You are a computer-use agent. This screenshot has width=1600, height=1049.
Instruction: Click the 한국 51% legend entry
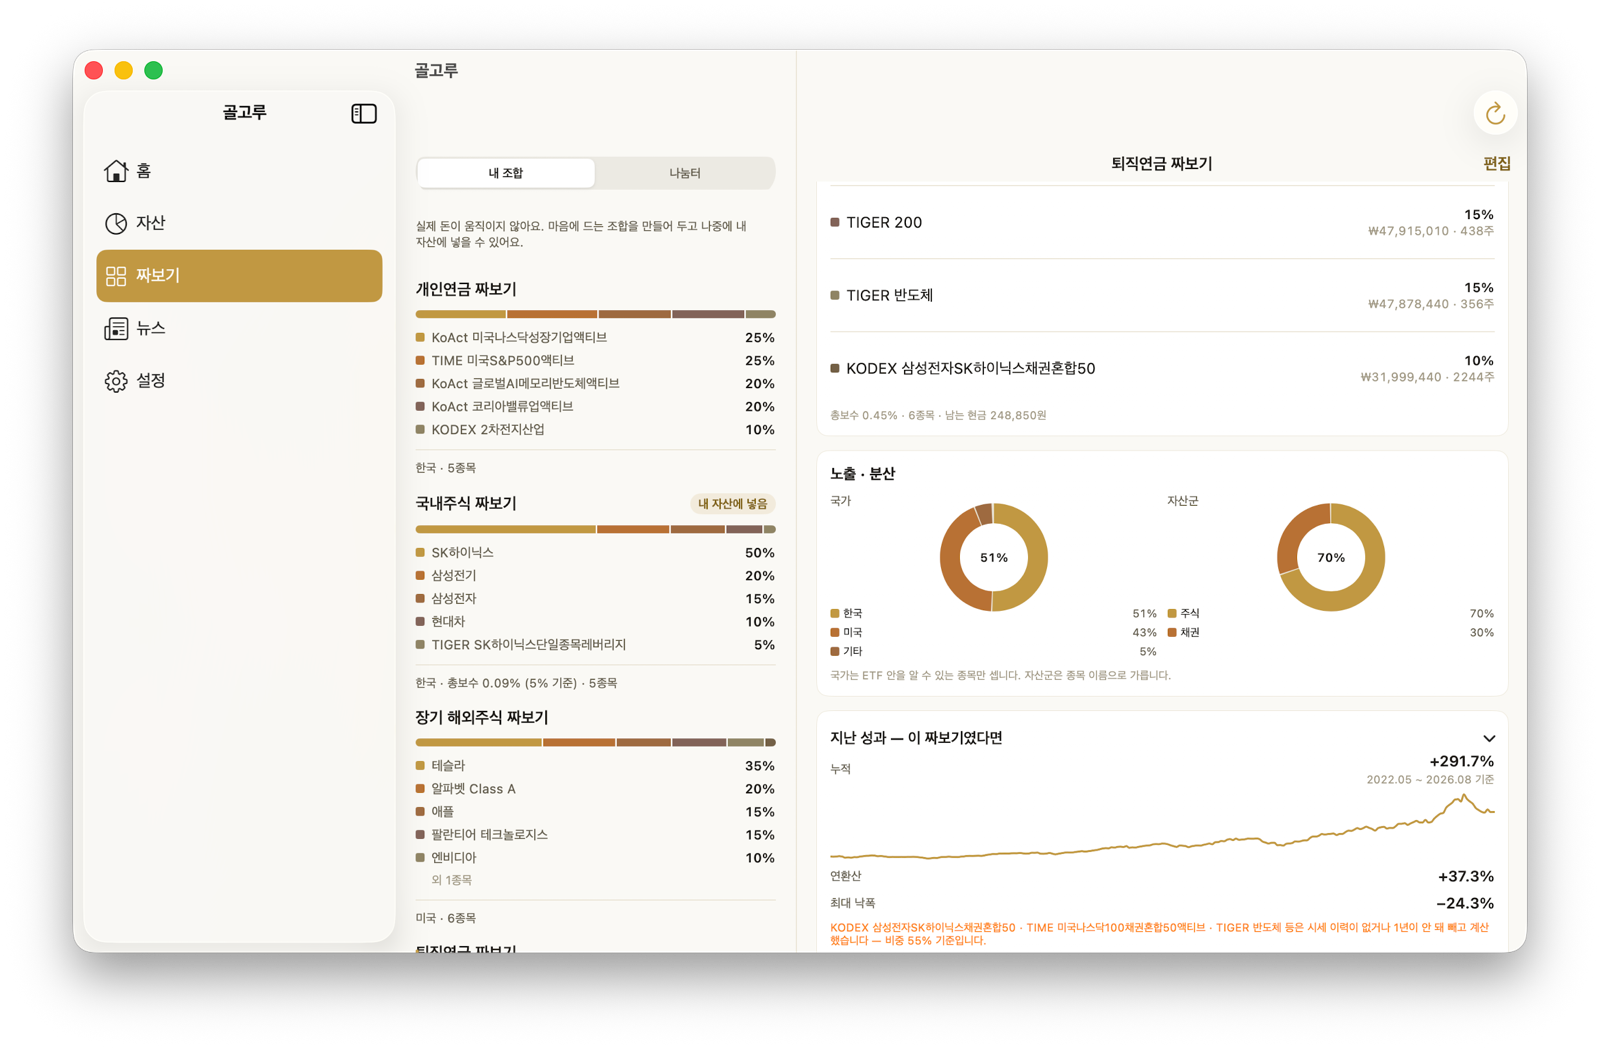tap(993, 614)
